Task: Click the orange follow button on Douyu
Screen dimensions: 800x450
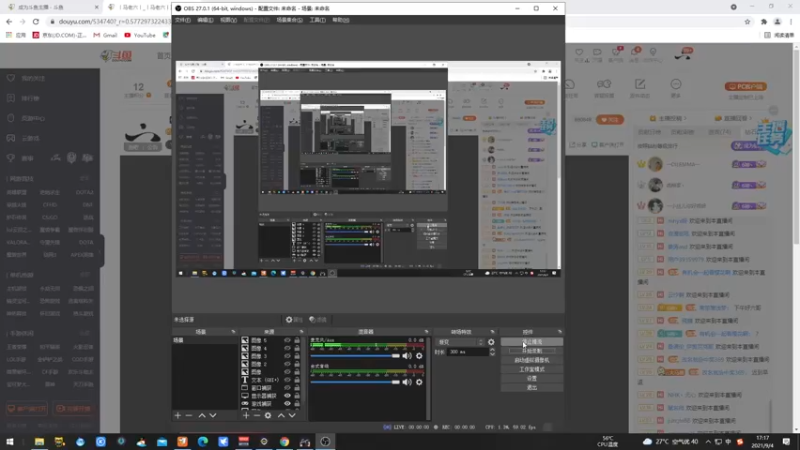Action: click(x=610, y=120)
